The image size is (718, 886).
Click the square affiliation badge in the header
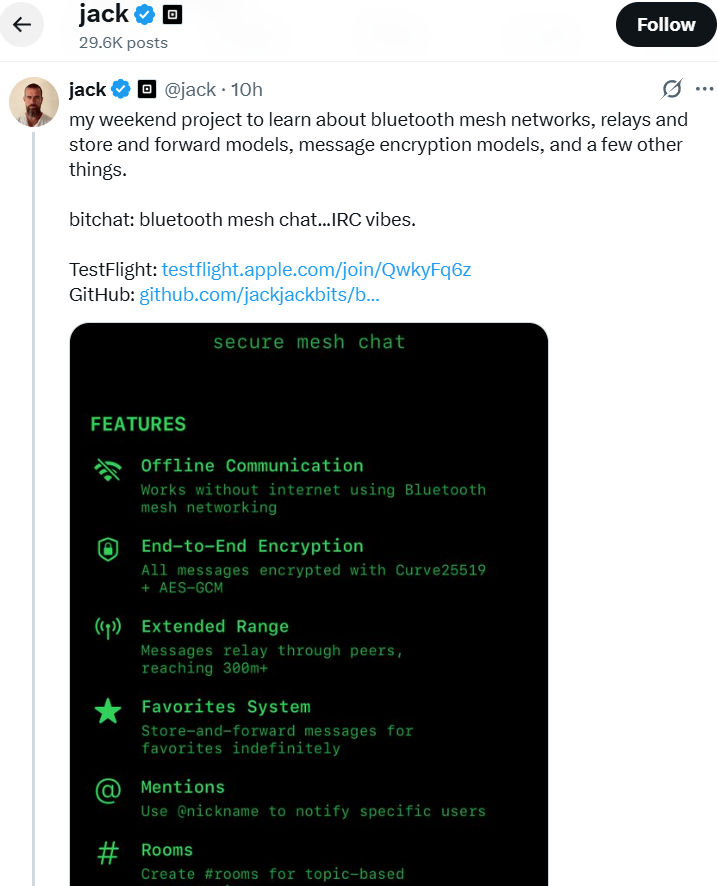pyautogui.click(x=172, y=15)
